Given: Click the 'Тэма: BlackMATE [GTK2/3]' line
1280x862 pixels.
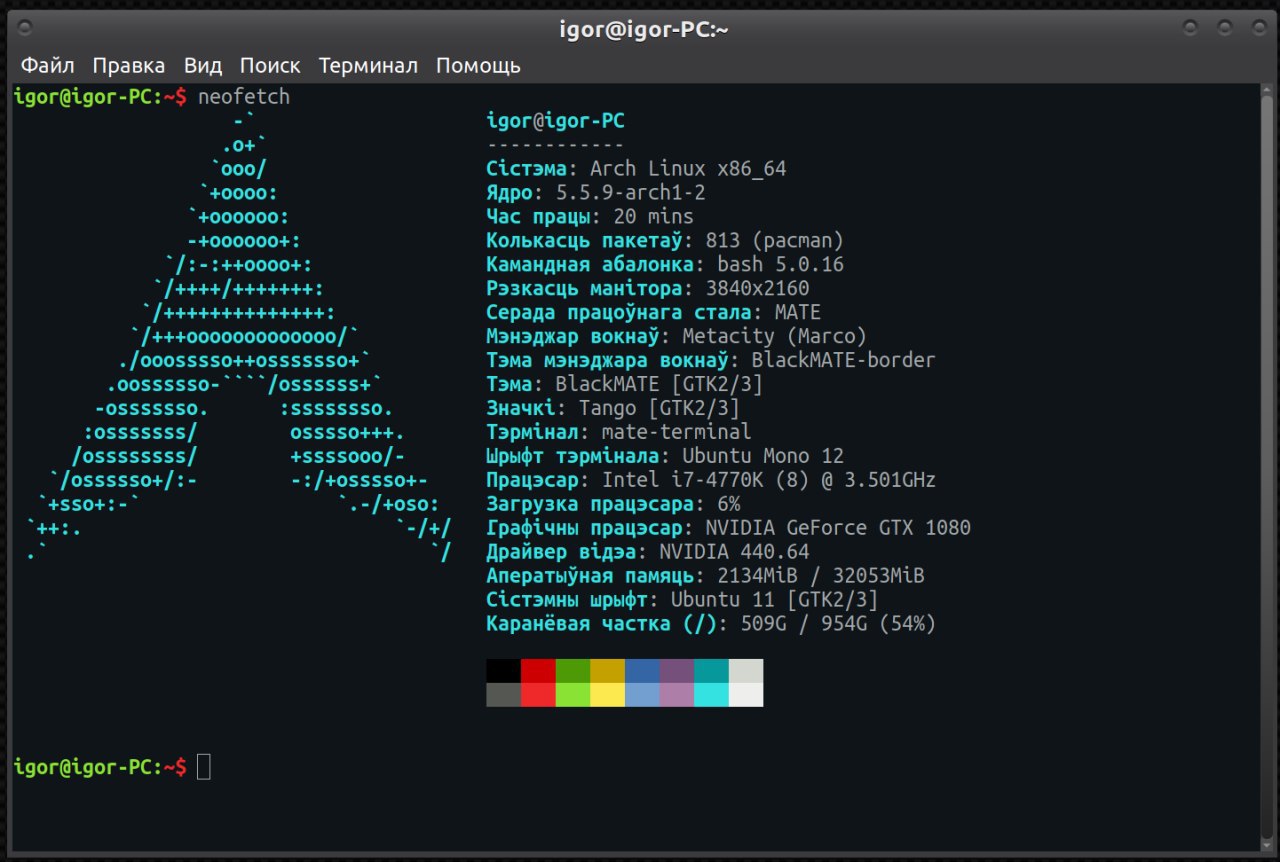Looking at the screenshot, I should click(625, 385).
